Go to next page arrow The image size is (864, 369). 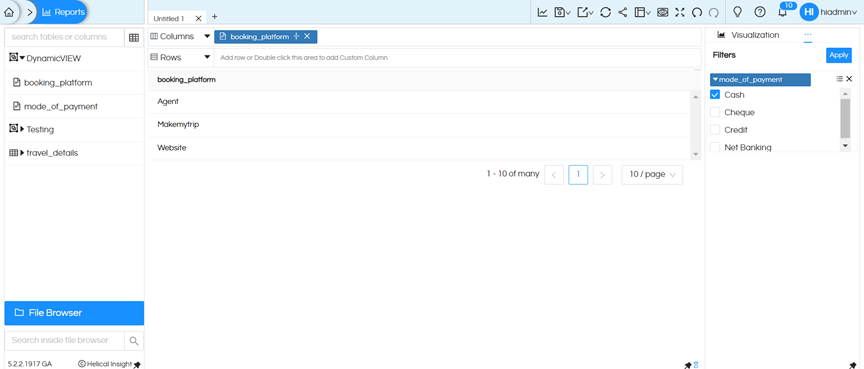(x=602, y=175)
